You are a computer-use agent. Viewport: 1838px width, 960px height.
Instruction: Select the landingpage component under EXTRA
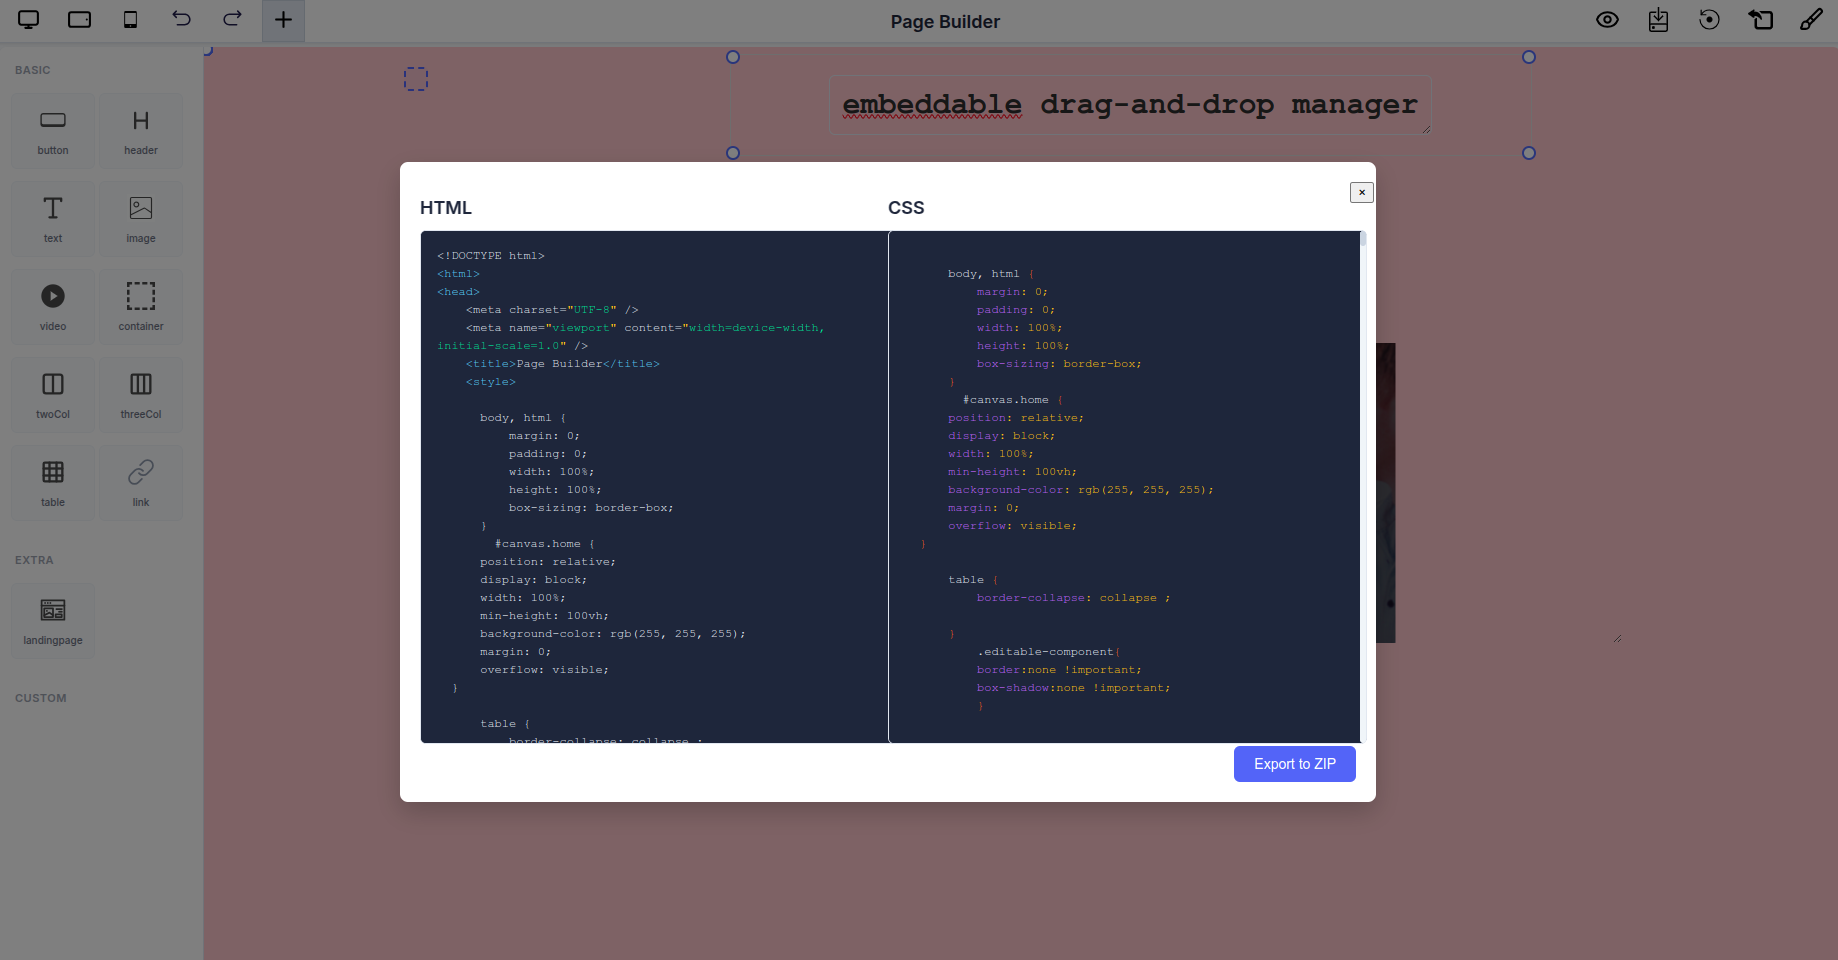[x=52, y=620]
